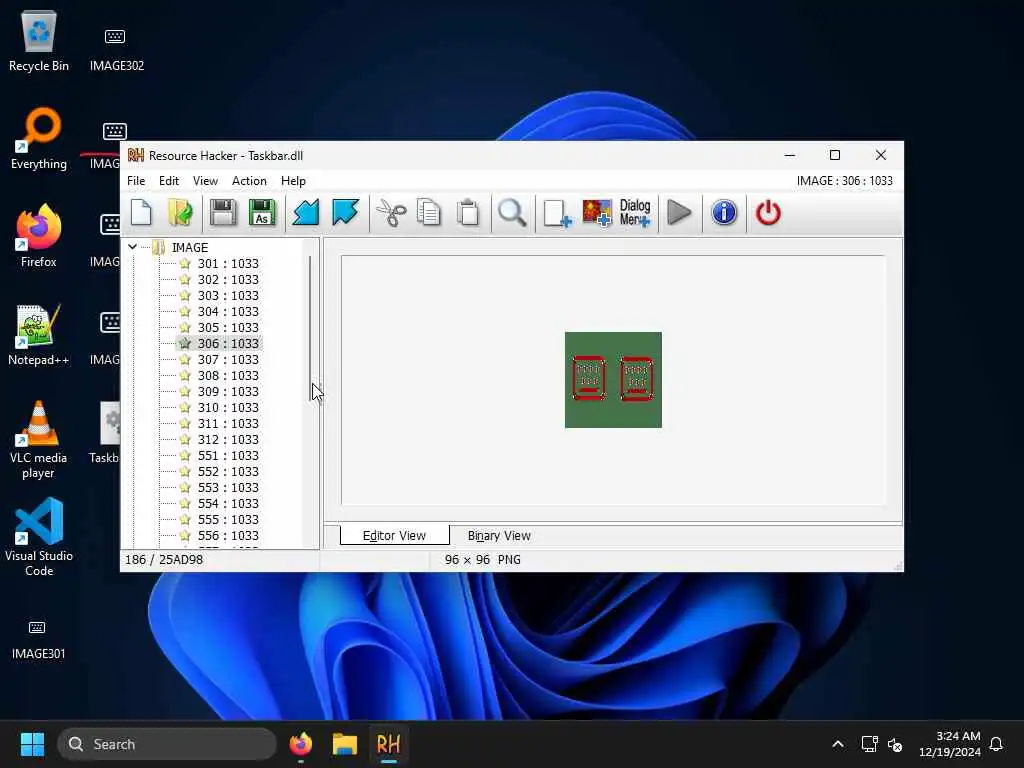The width and height of the screenshot is (1024, 768).
Task: Open the Recycle Bin desktop icon
Action: (39, 40)
